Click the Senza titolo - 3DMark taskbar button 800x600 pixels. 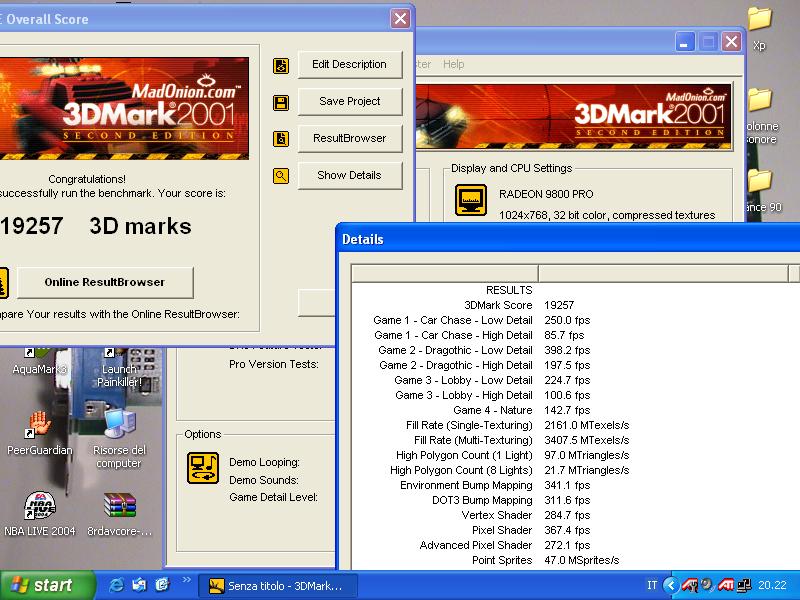278,586
